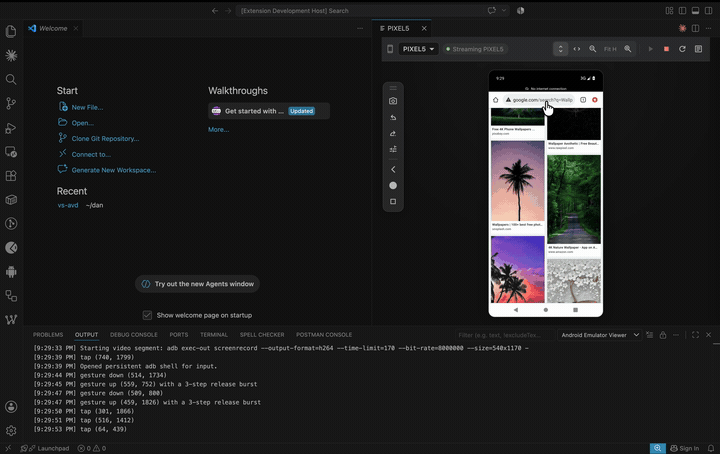Restart the stream with refresh icon
720x454 pixels.
[x=682, y=49]
